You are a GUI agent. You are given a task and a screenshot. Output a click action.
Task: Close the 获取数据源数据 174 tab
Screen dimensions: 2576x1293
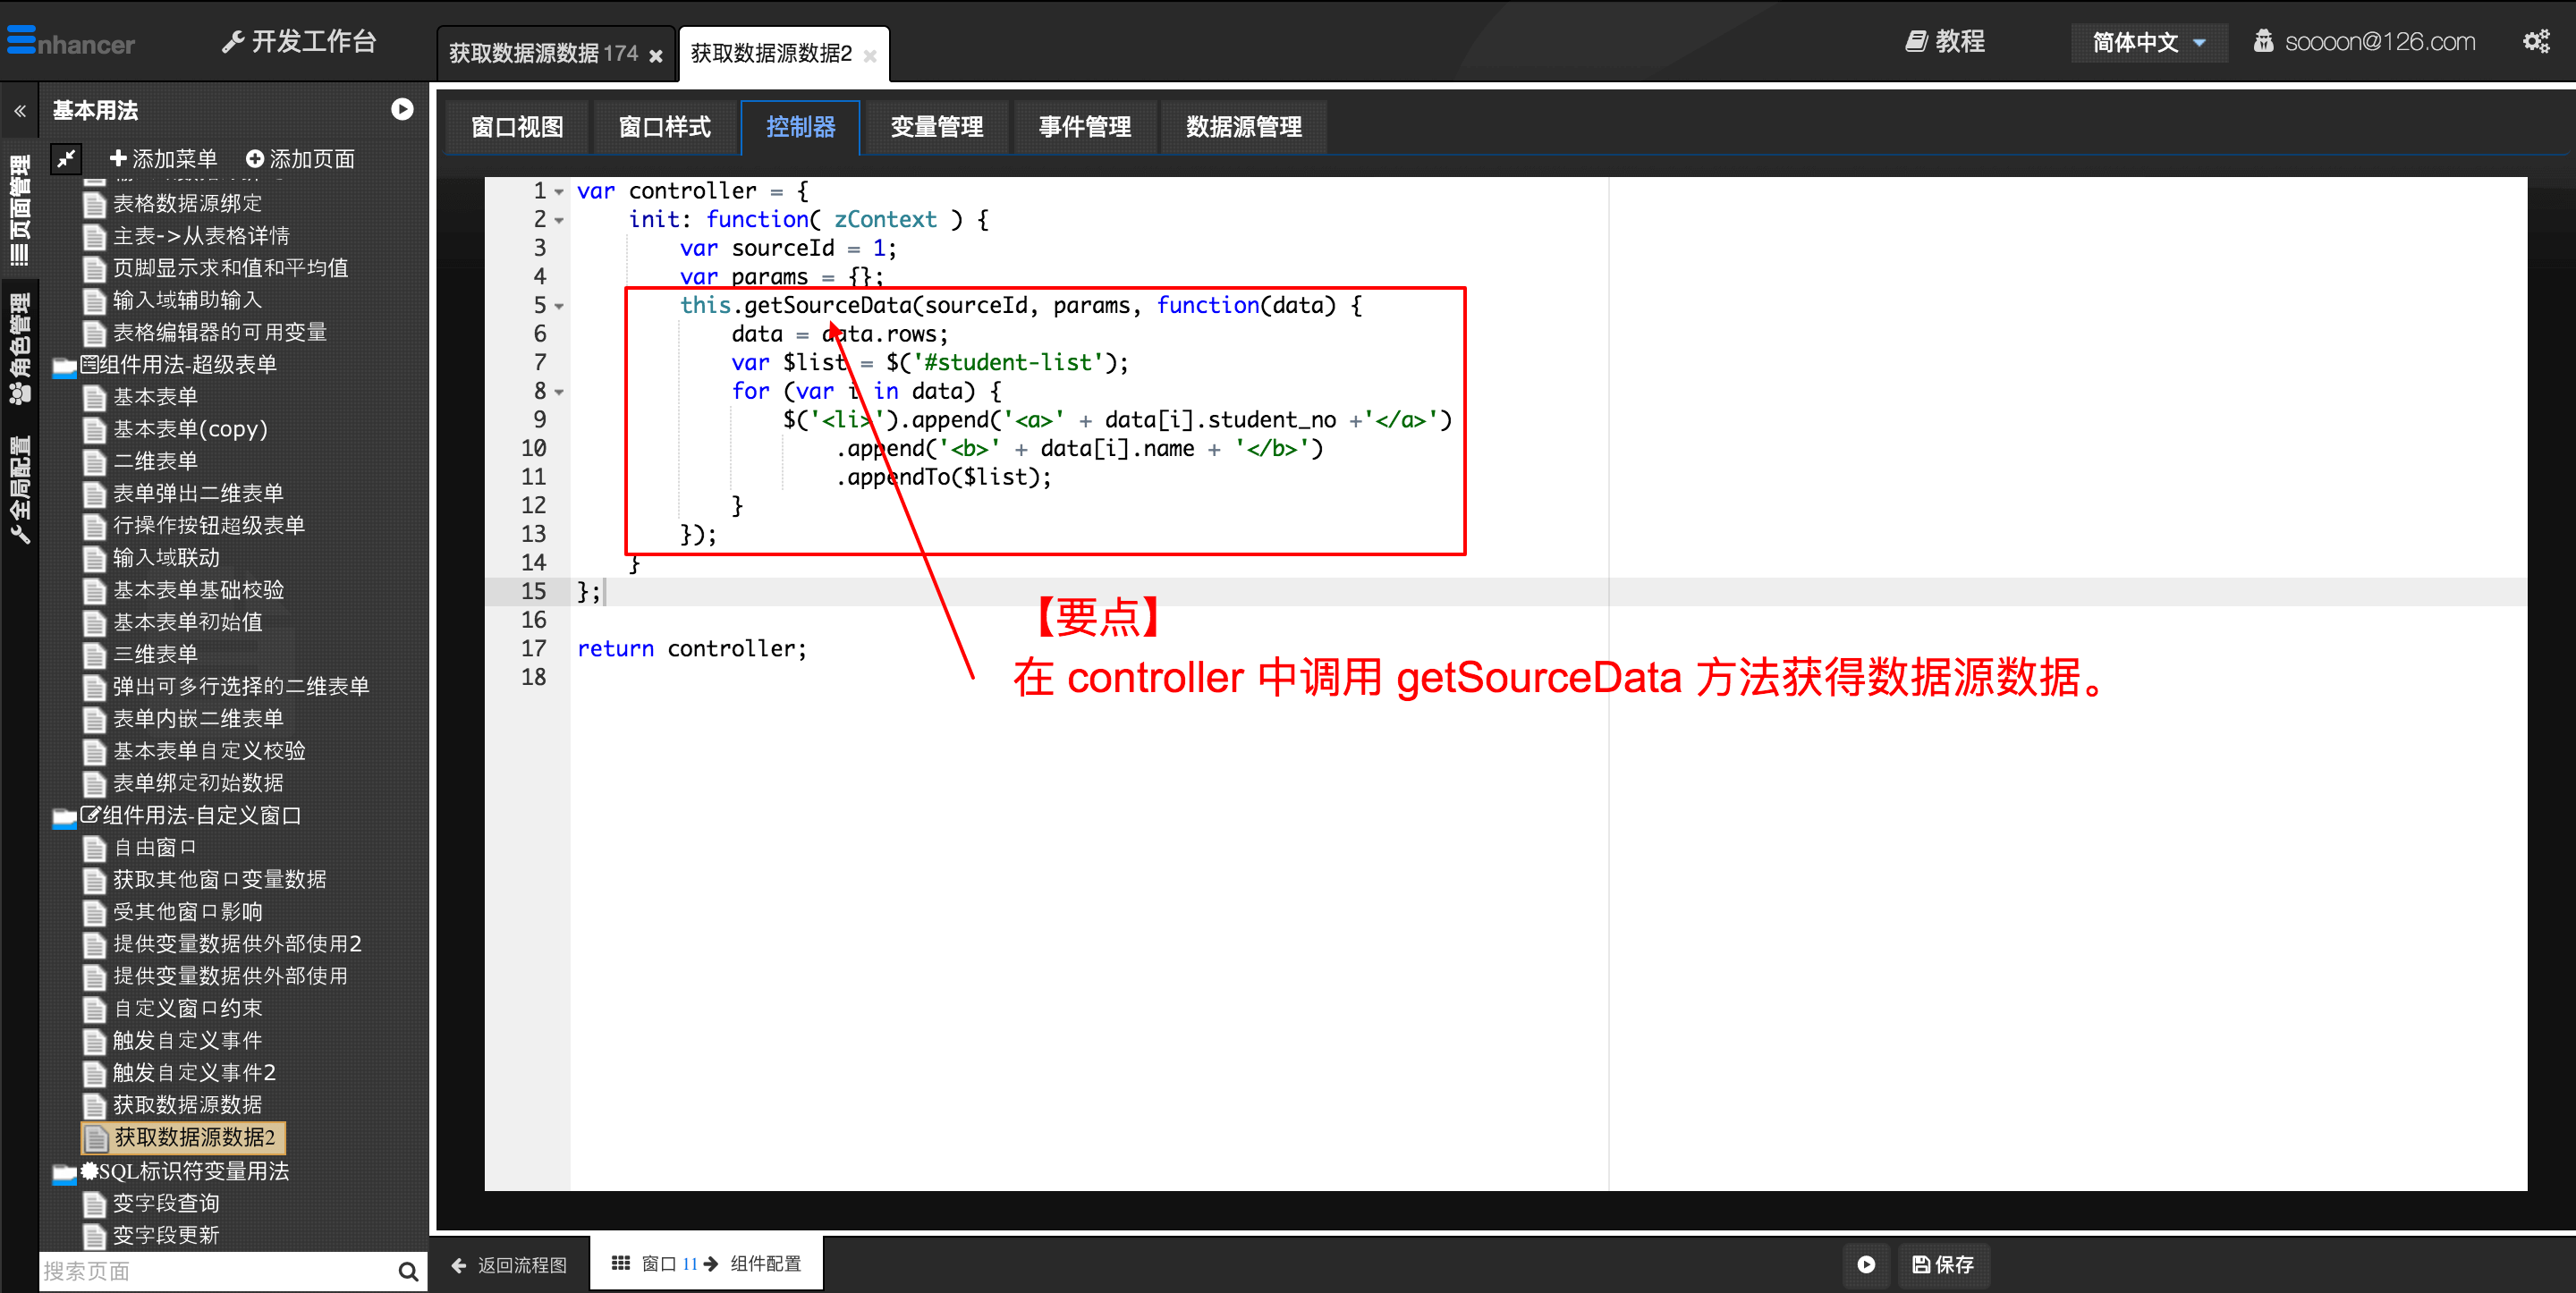(656, 56)
